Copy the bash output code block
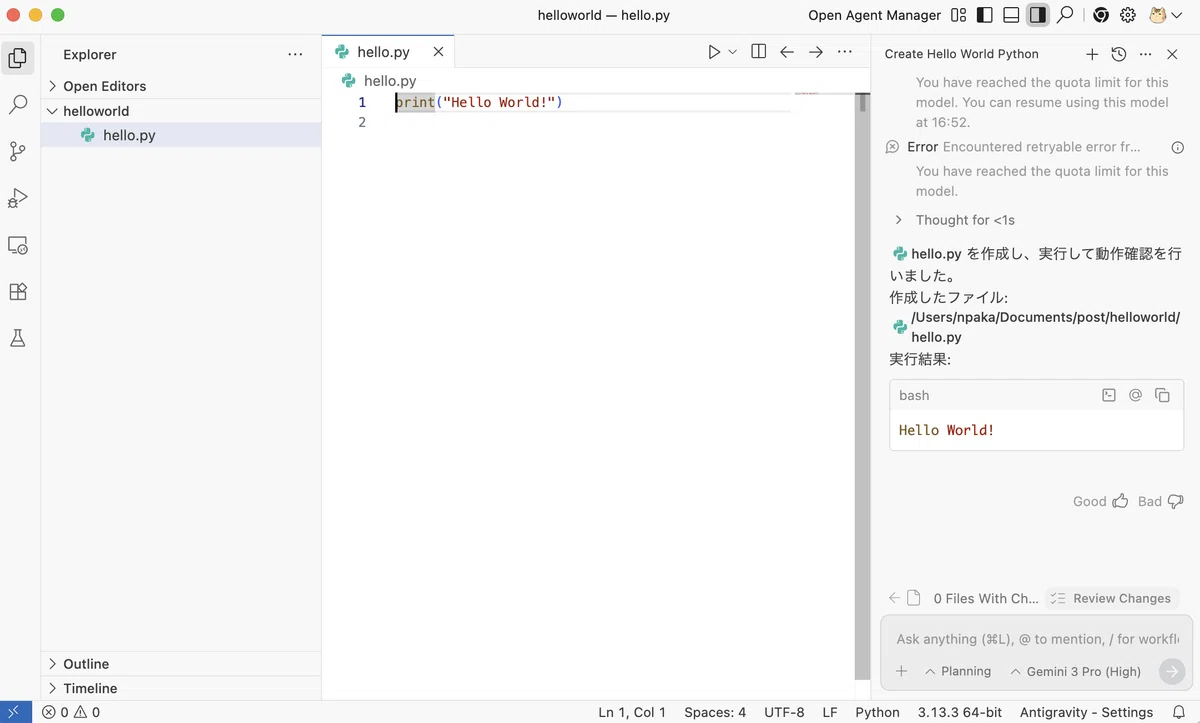Image resolution: width=1200 pixels, height=723 pixels. point(1162,395)
